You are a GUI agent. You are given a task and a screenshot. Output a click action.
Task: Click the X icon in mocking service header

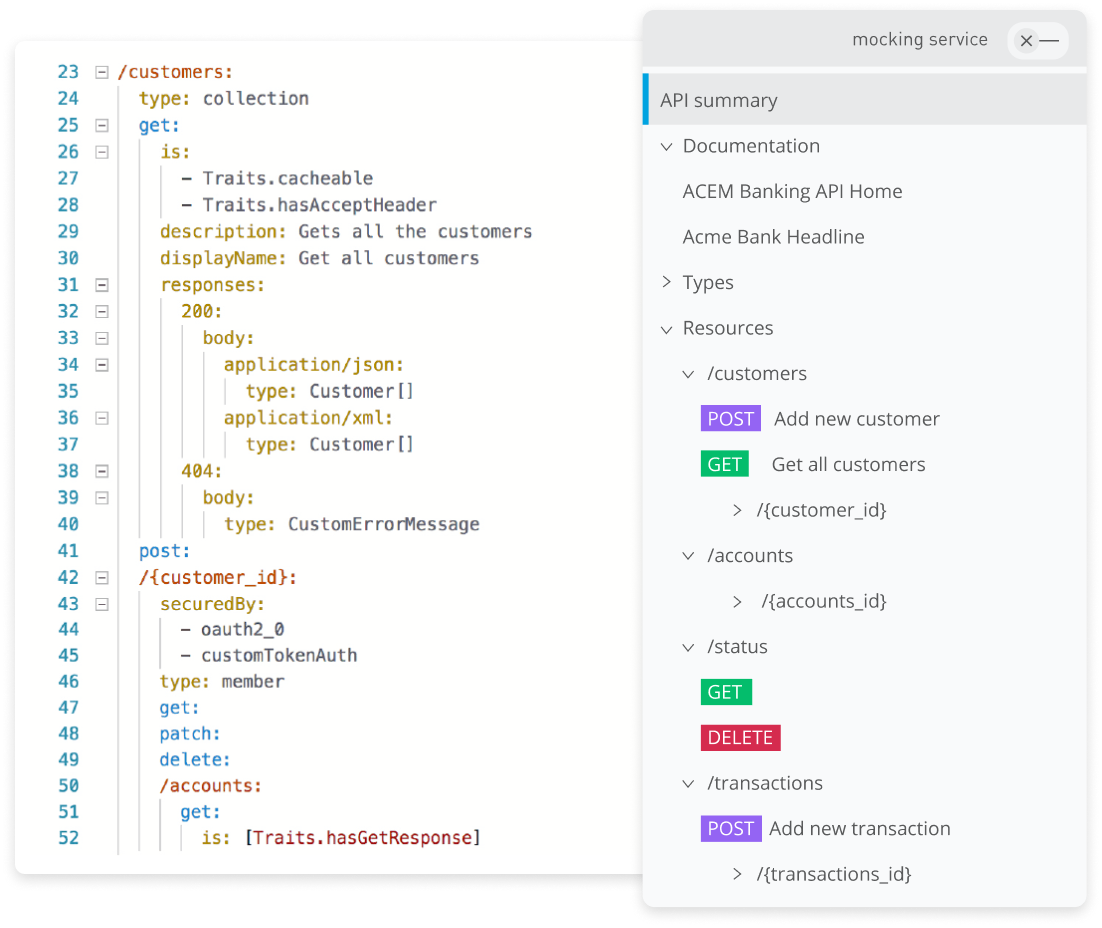coord(1026,41)
